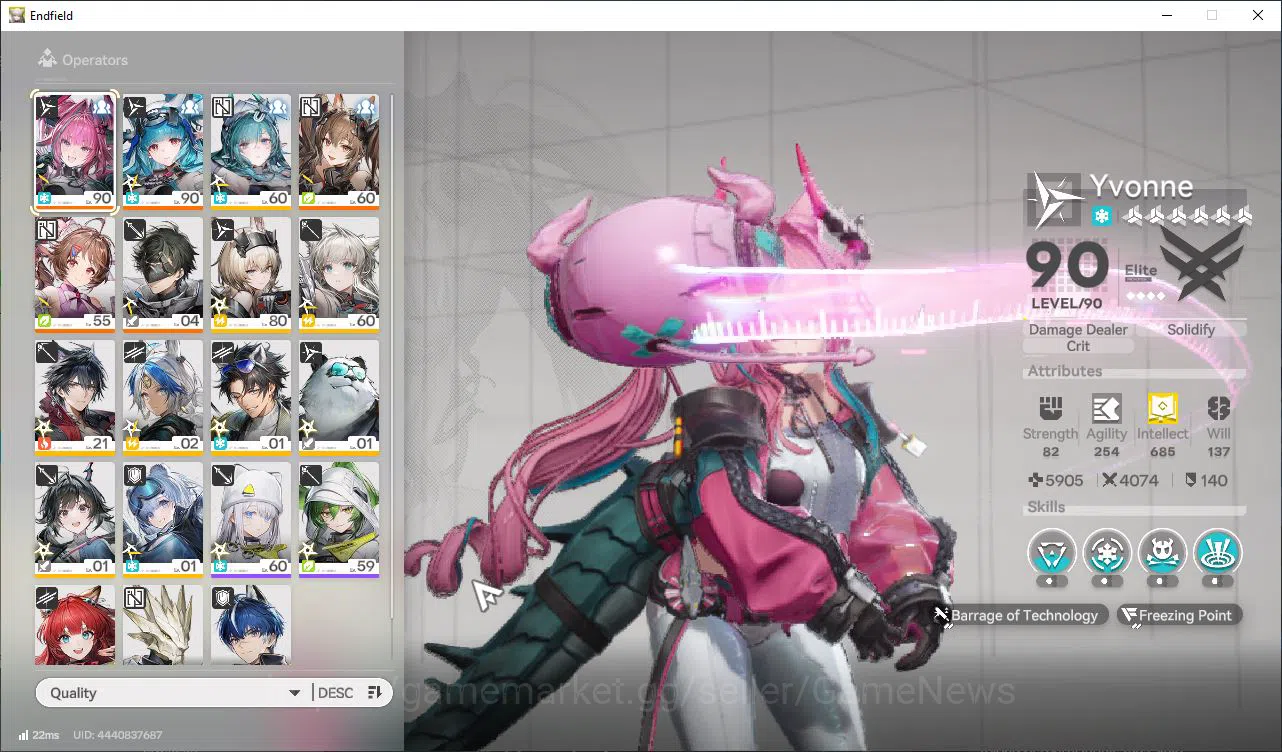Click the Attributes section heading
1282x752 pixels.
(x=1065, y=371)
